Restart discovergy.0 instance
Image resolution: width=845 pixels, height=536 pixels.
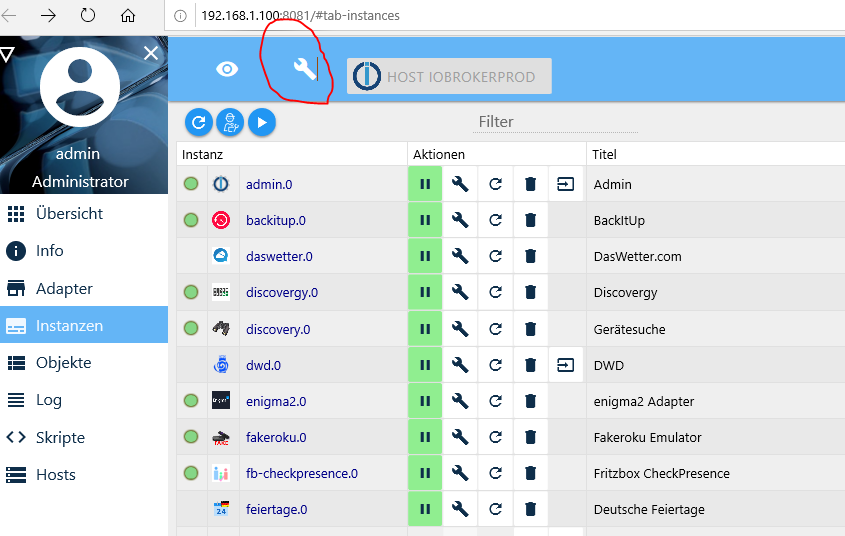click(x=495, y=292)
